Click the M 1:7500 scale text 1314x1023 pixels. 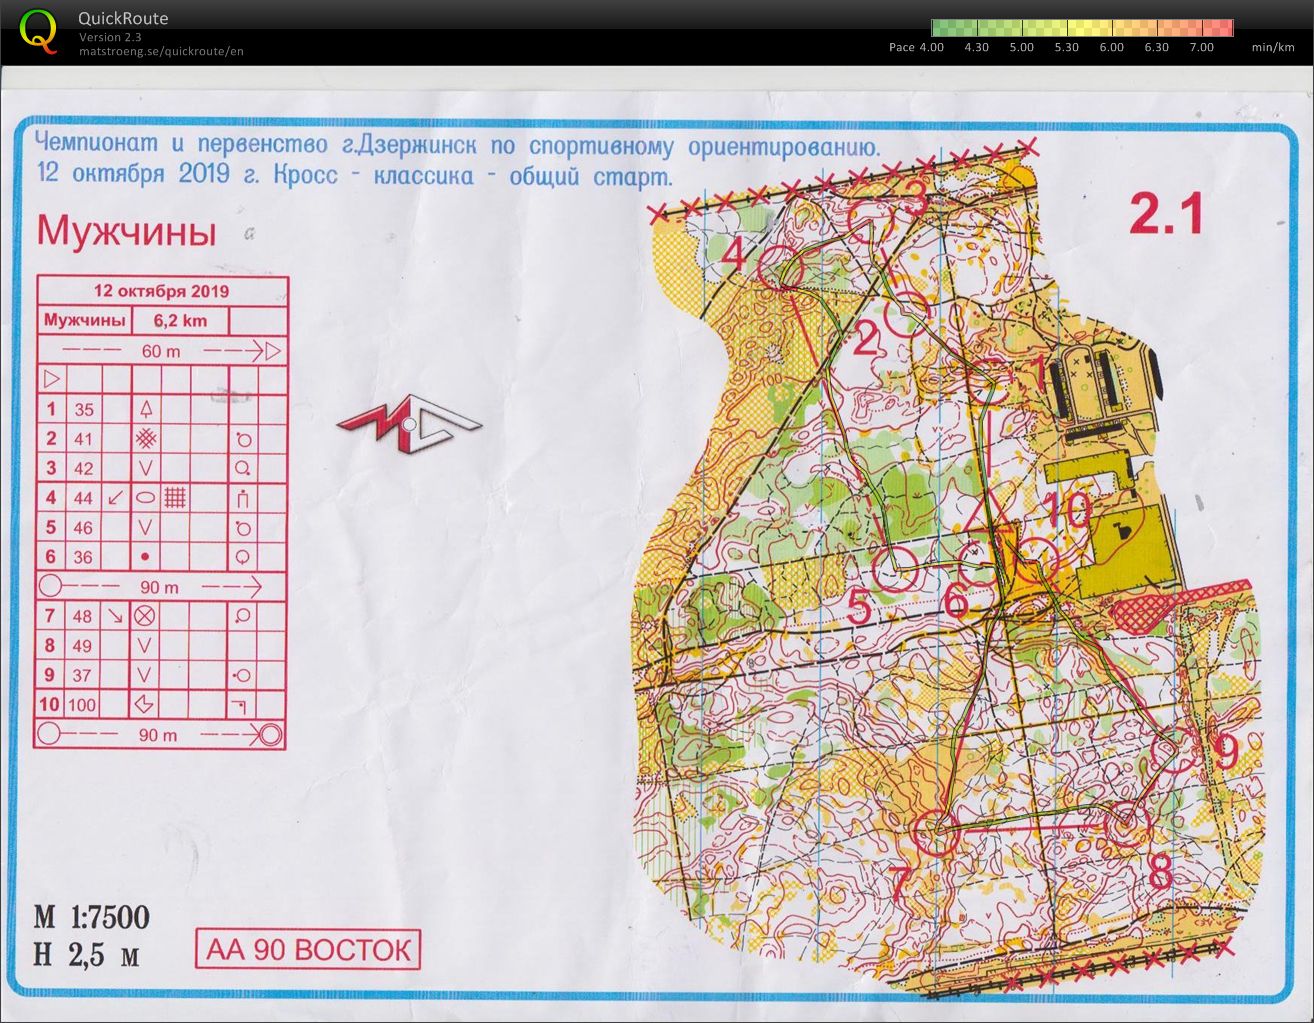pyautogui.click(x=92, y=917)
